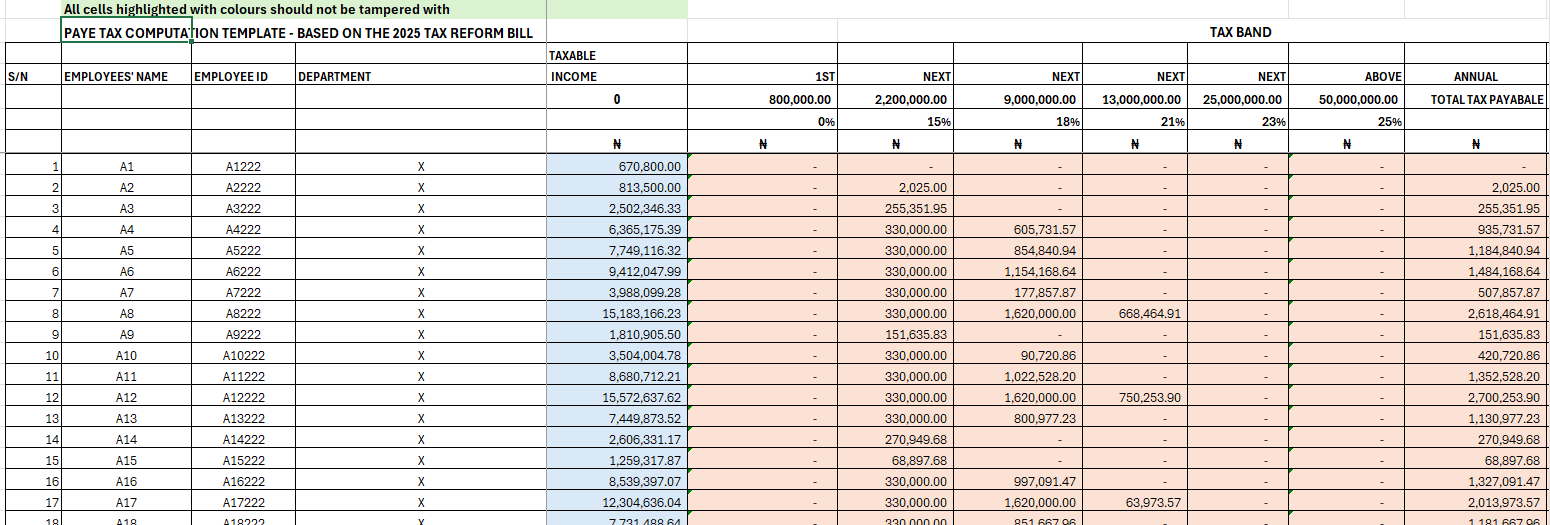
Task: Click the 1ST tax band header
Action: (x=762, y=76)
